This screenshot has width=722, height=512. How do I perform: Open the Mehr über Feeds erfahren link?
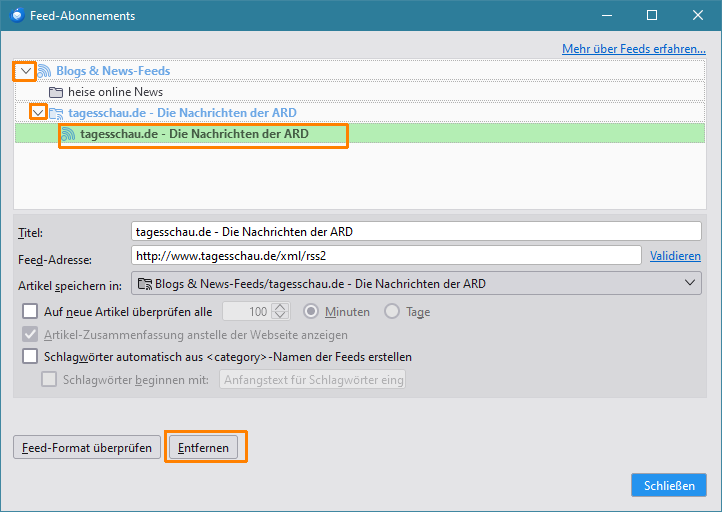[x=631, y=48]
